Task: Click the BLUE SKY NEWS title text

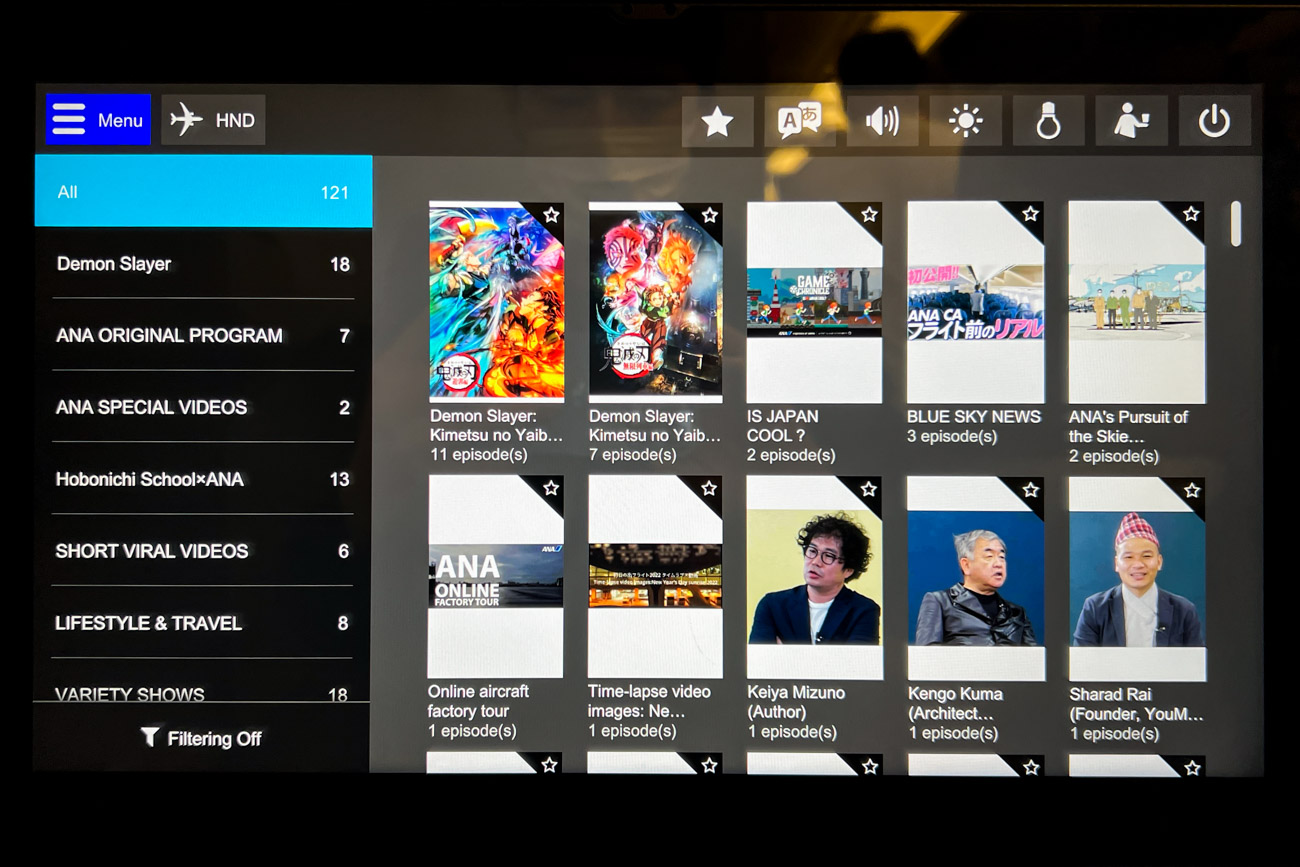Action: (974, 417)
